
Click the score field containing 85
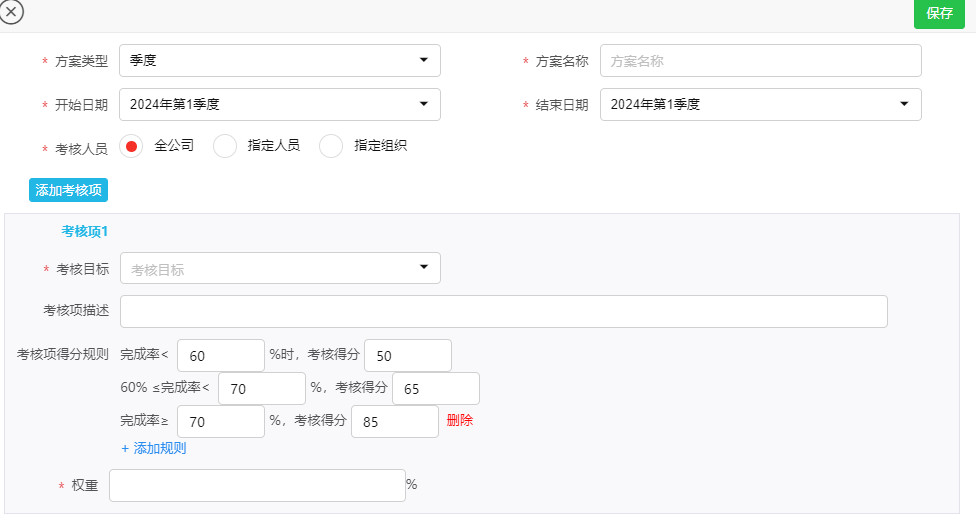click(394, 421)
